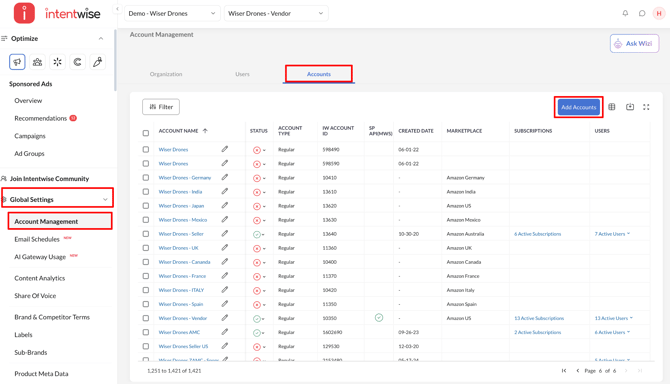This screenshot has height=384, width=670.
Task: Click the download export icon
Action: click(x=630, y=107)
